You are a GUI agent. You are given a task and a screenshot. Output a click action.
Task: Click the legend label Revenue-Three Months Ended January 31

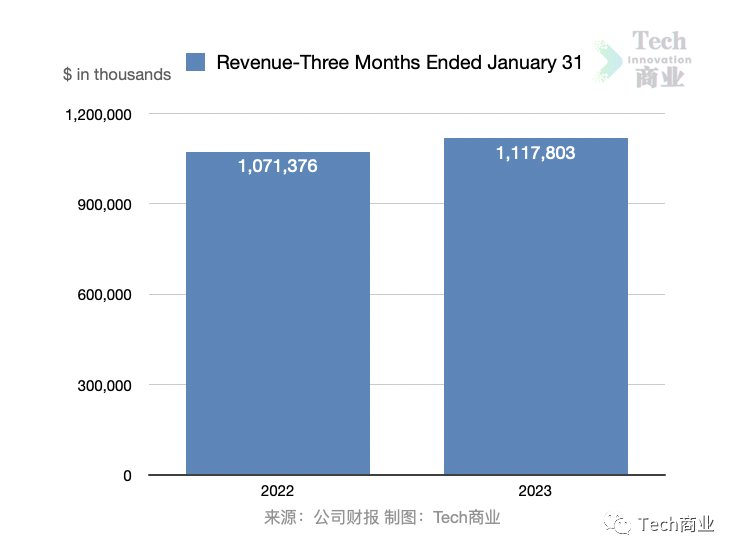point(399,62)
